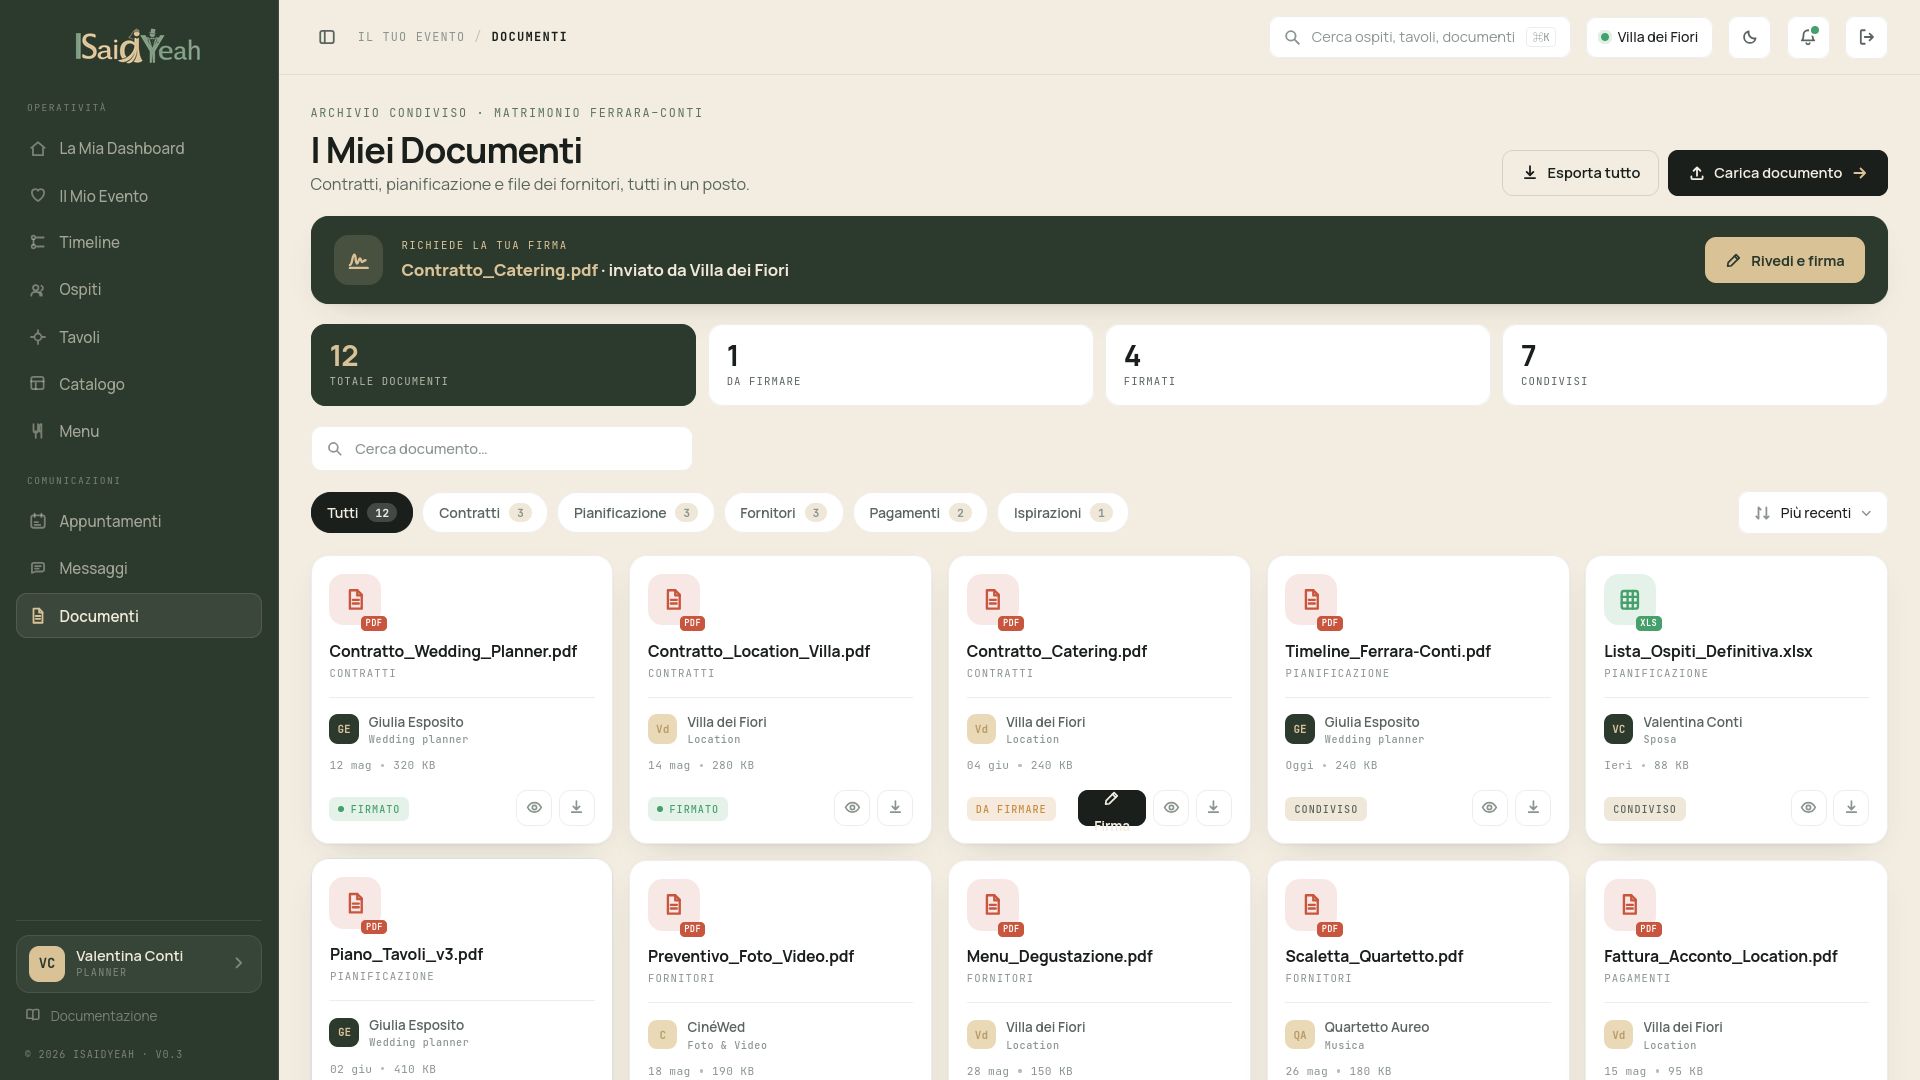Viewport: 1920px width, 1080px height.
Task: Click the XLS icon of Lista_Ospiti_Definitiva
Action: tap(1630, 600)
